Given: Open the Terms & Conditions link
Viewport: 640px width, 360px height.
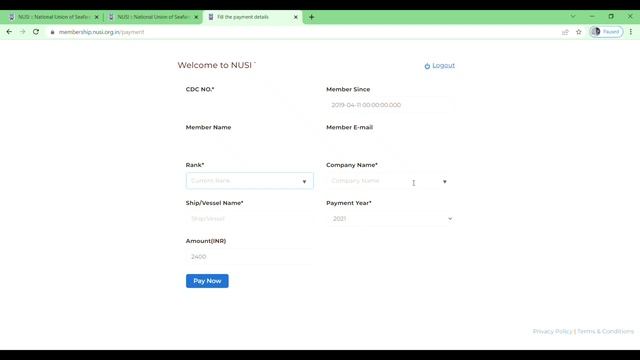Looking at the screenshot, I should (605, 331).
